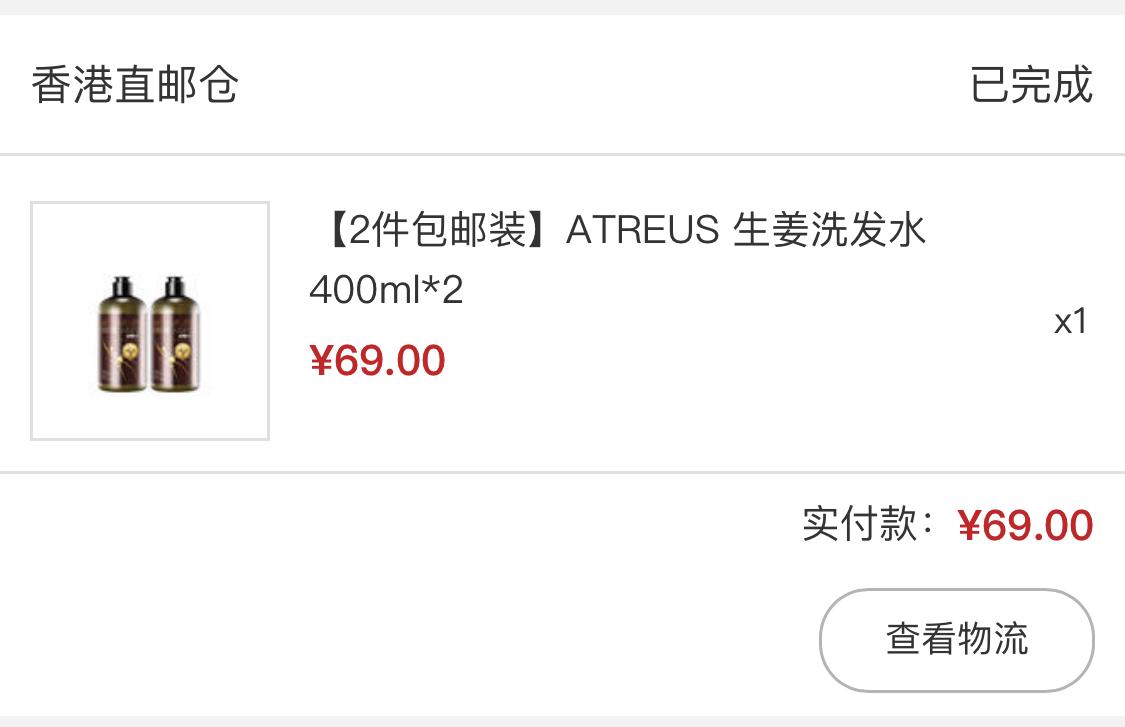Tap the gold emblem on right bottle

coord(183,352)
